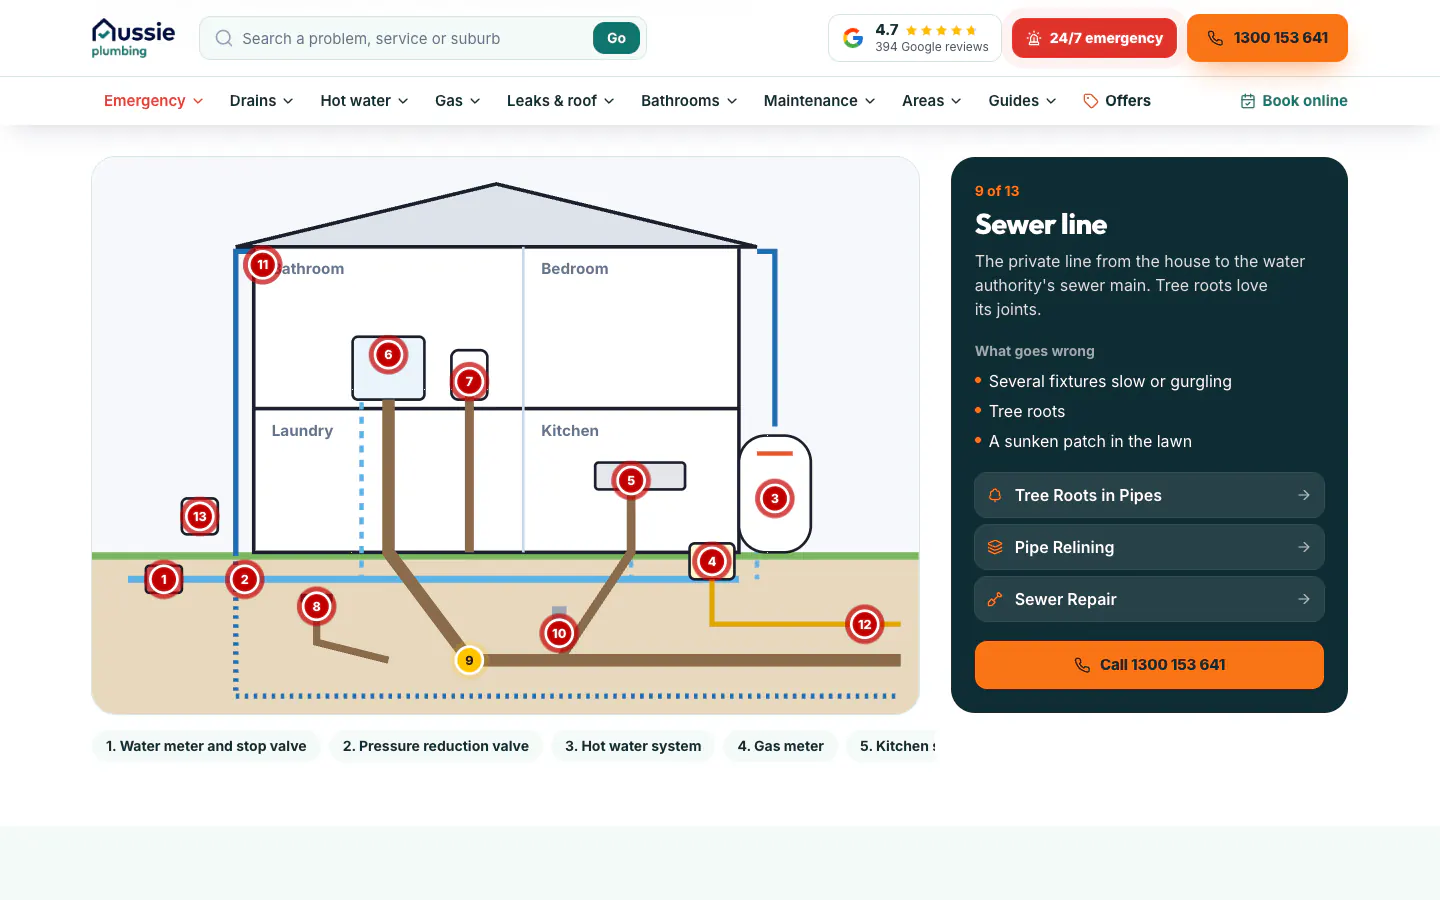Open the Guides menu
The image size is (1440, 900).
tap(1022, 101)
